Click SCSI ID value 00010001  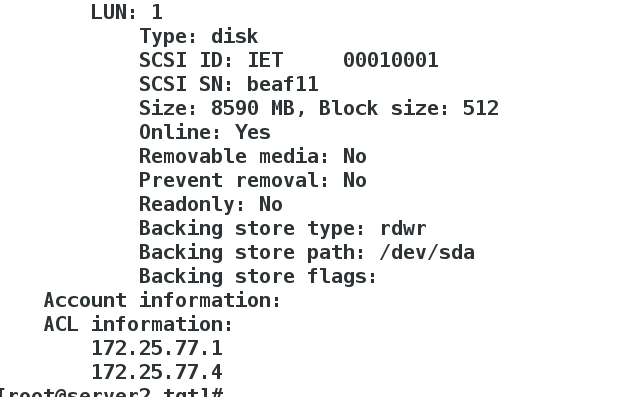(x=391, y=60)
